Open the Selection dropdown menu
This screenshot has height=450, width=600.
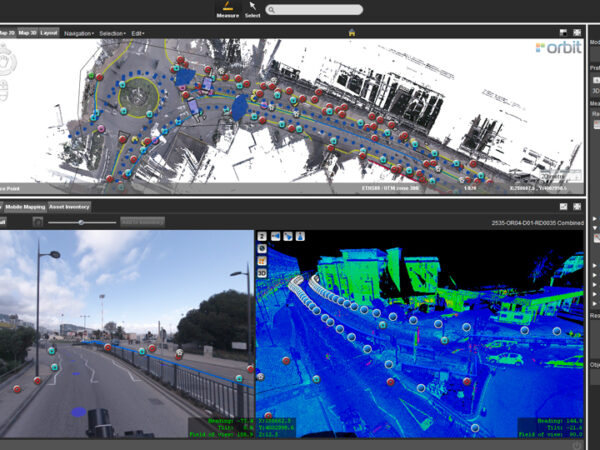(112, 34)
